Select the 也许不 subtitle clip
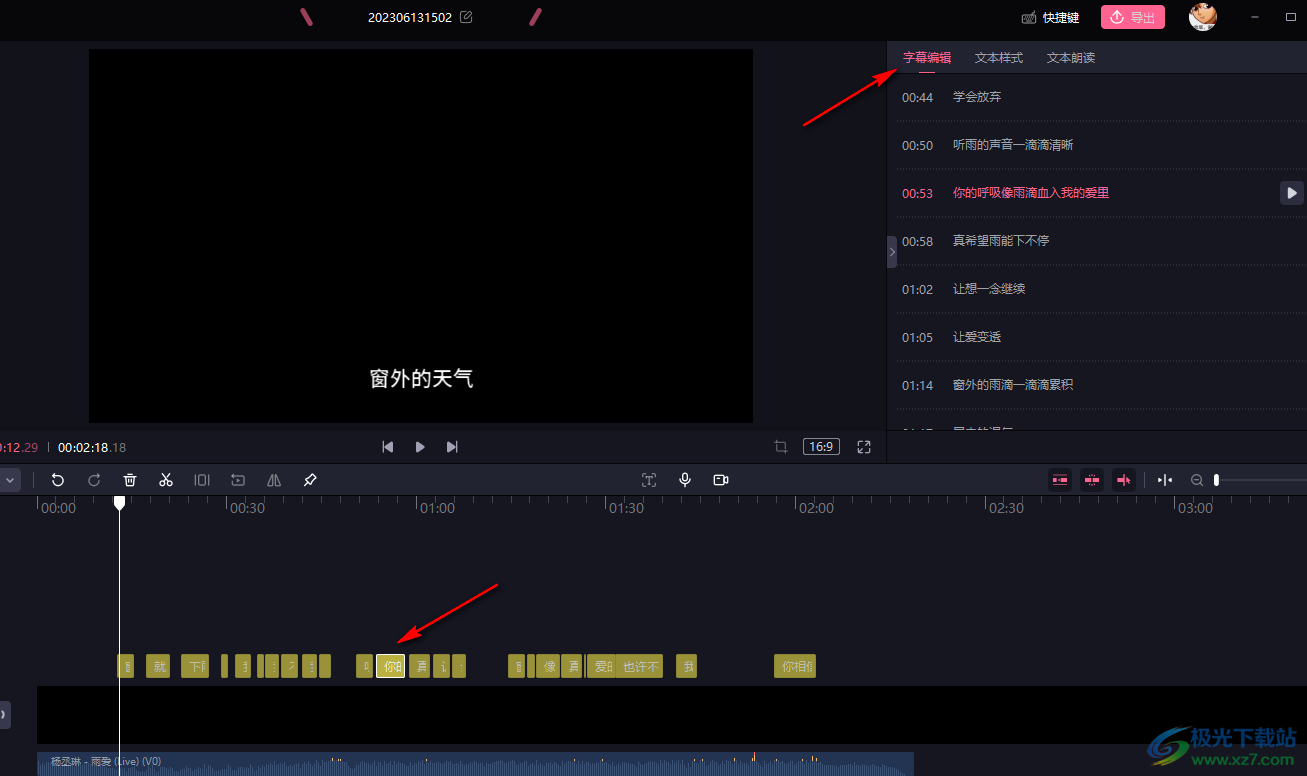 (x=640, y=666)
